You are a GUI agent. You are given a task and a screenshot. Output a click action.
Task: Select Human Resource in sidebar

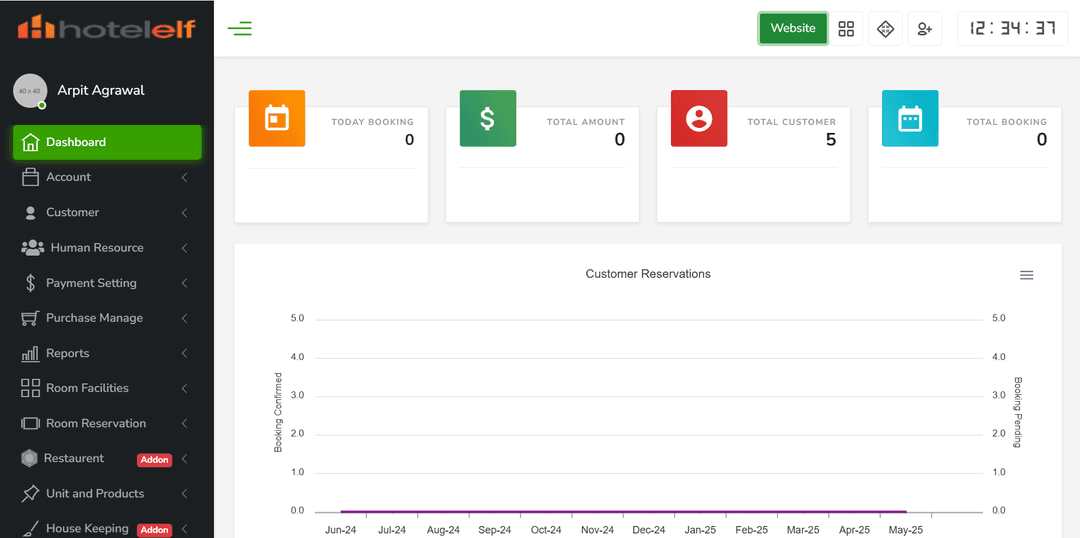tap(107, 248)
